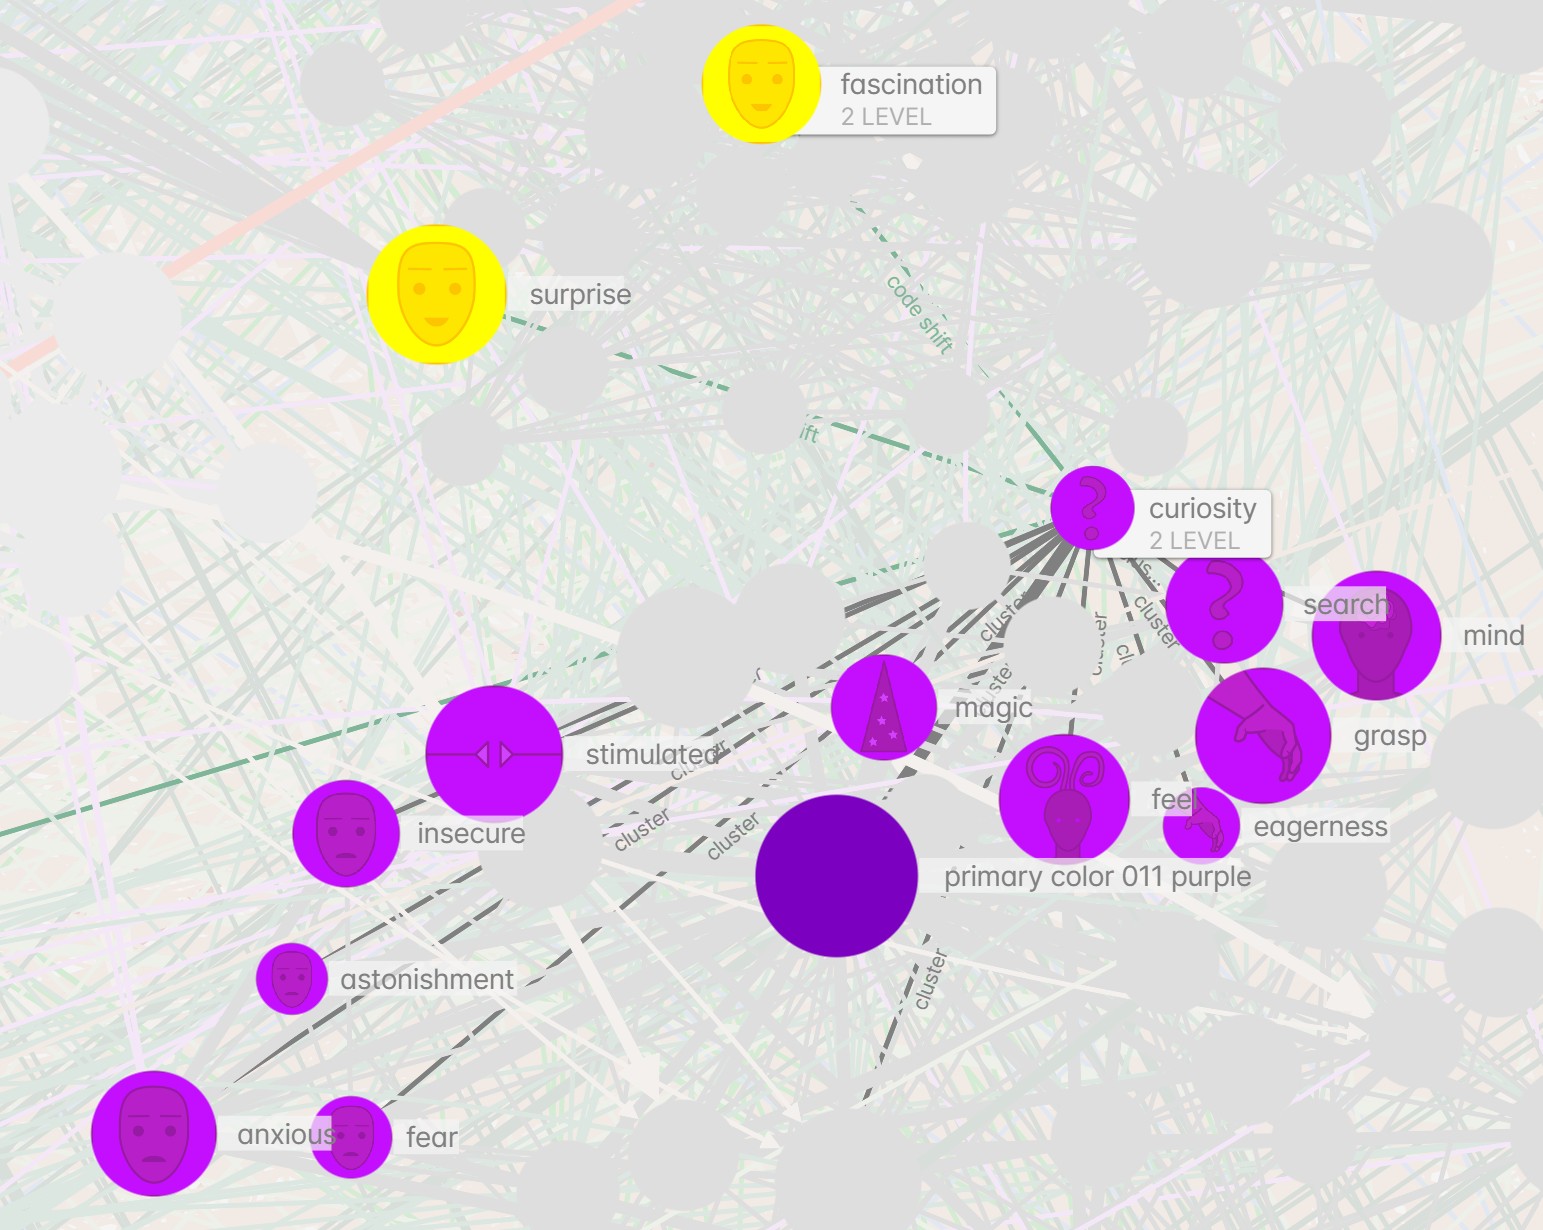Image resolution: width=1543 pixels, height=1230 pixels.
Task: Select the search question mark node
Action: coord(1224,605)
